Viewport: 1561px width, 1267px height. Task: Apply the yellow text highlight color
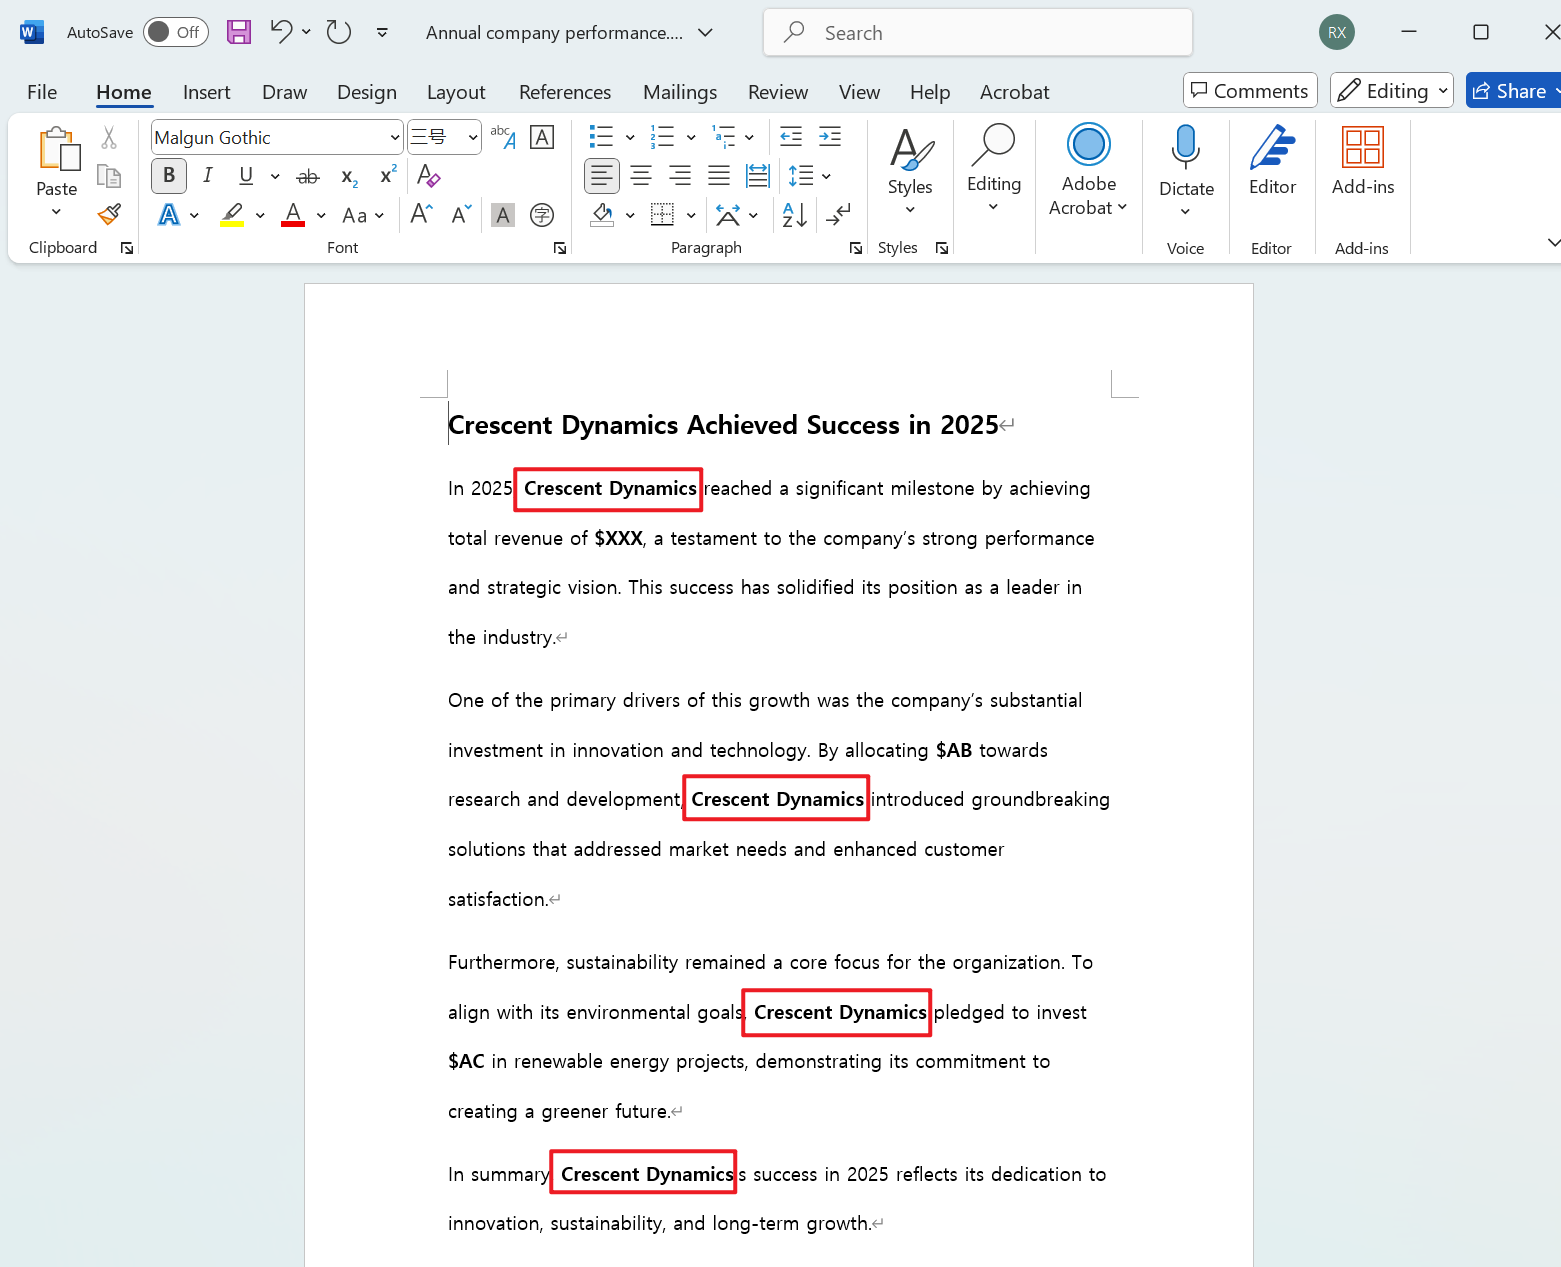(232, 215)
